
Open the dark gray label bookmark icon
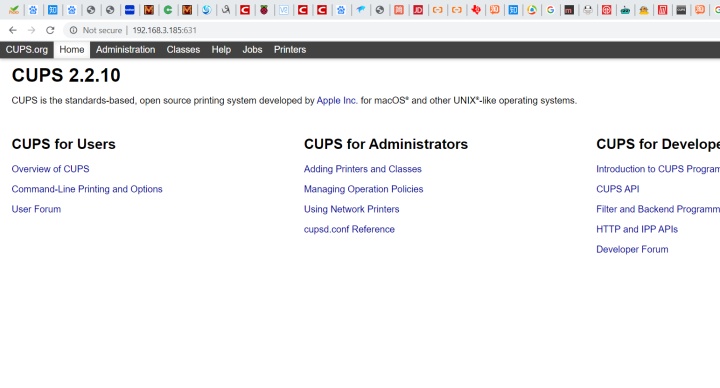(x=681, y=10)
